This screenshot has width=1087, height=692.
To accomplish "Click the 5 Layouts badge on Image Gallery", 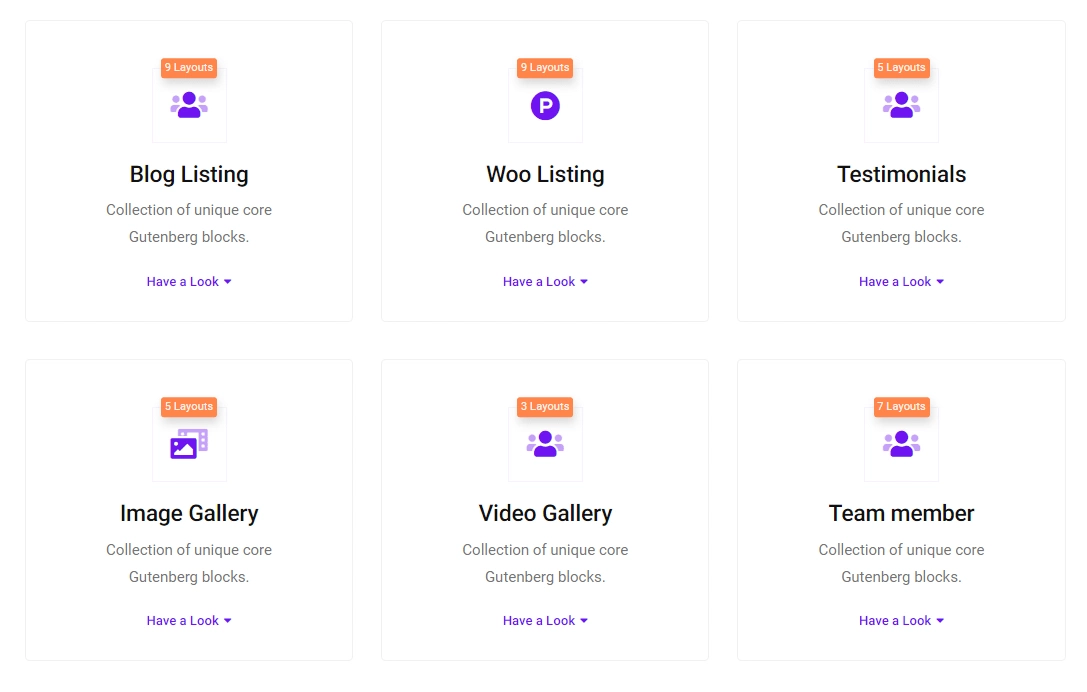I will (x=189, y=406).
